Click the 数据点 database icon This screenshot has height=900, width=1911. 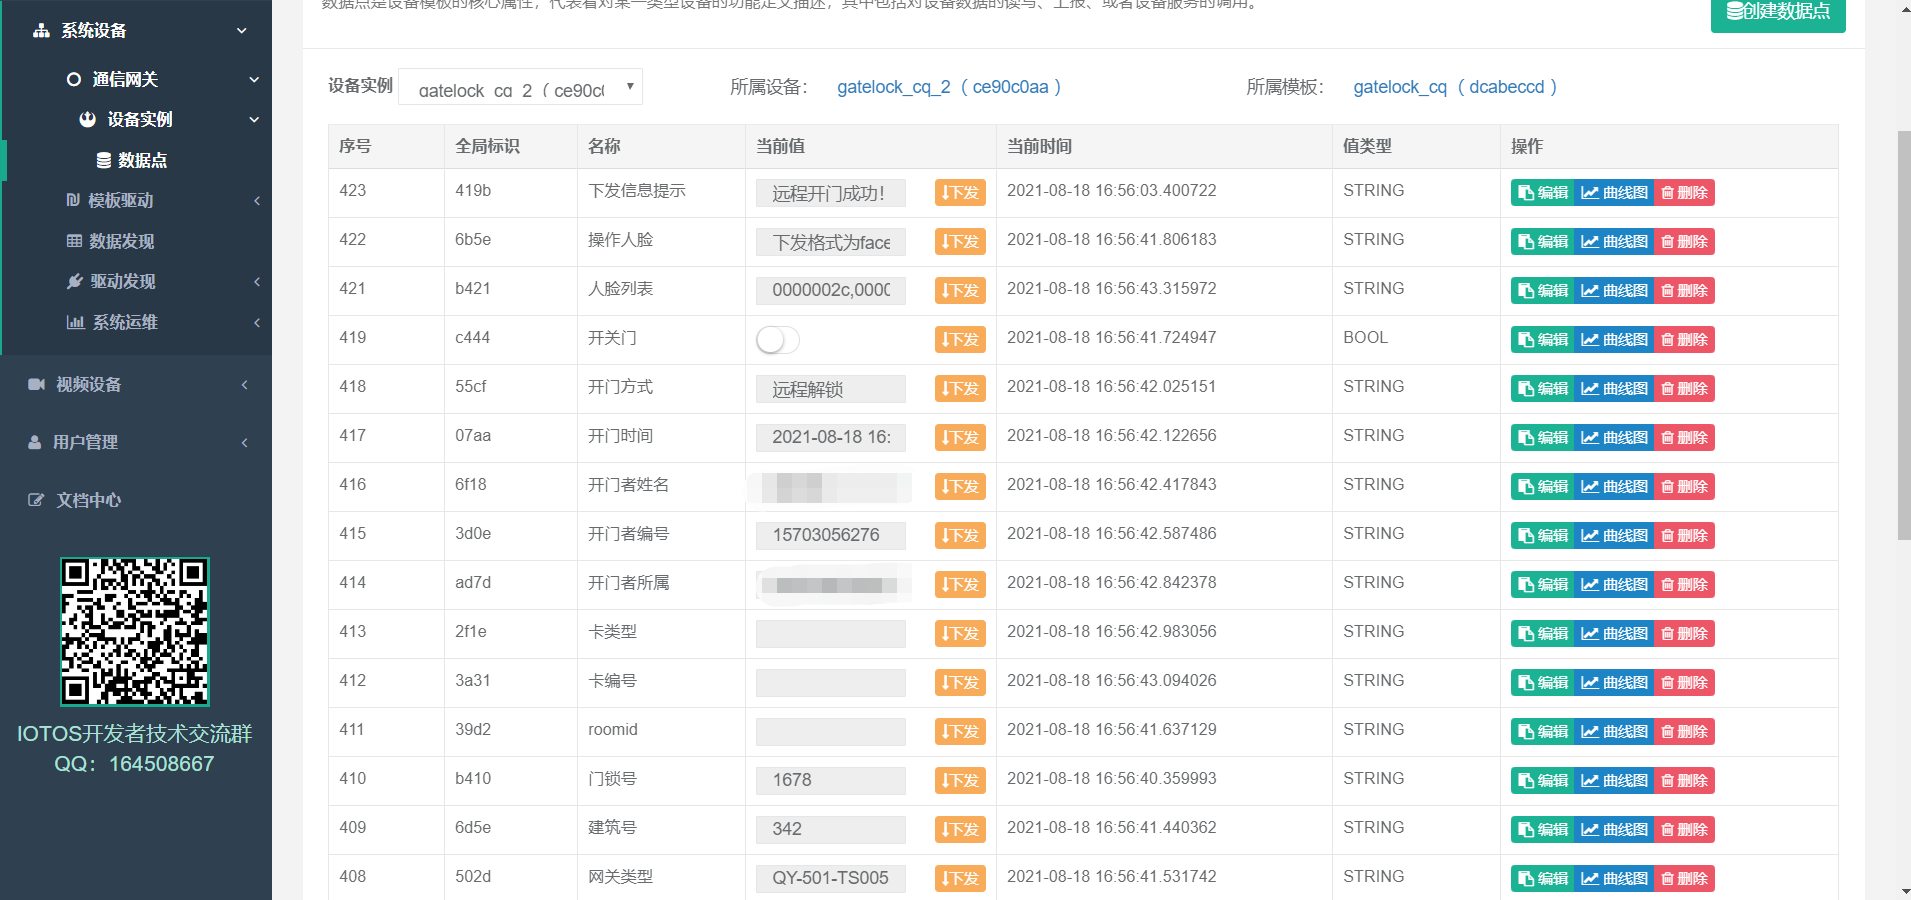point(104,160)
